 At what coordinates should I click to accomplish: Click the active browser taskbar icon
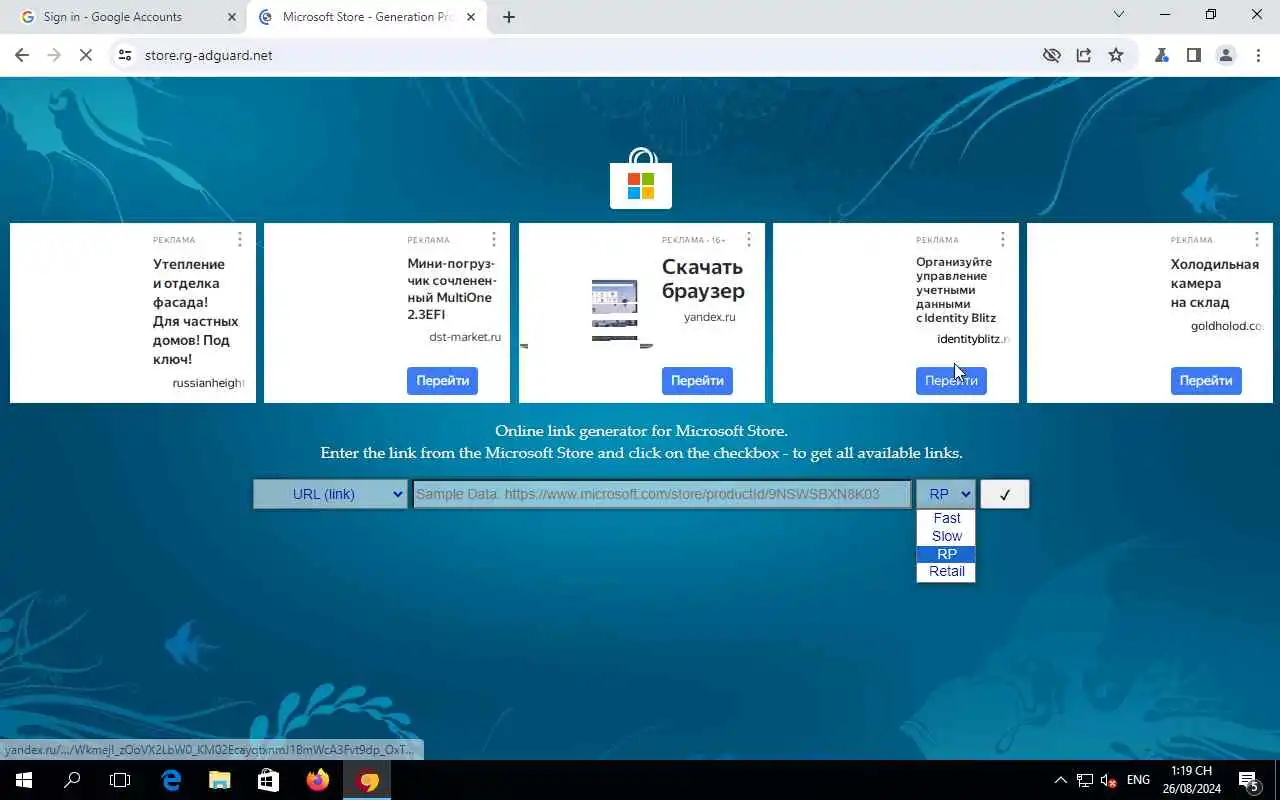[x=368, y=780]
